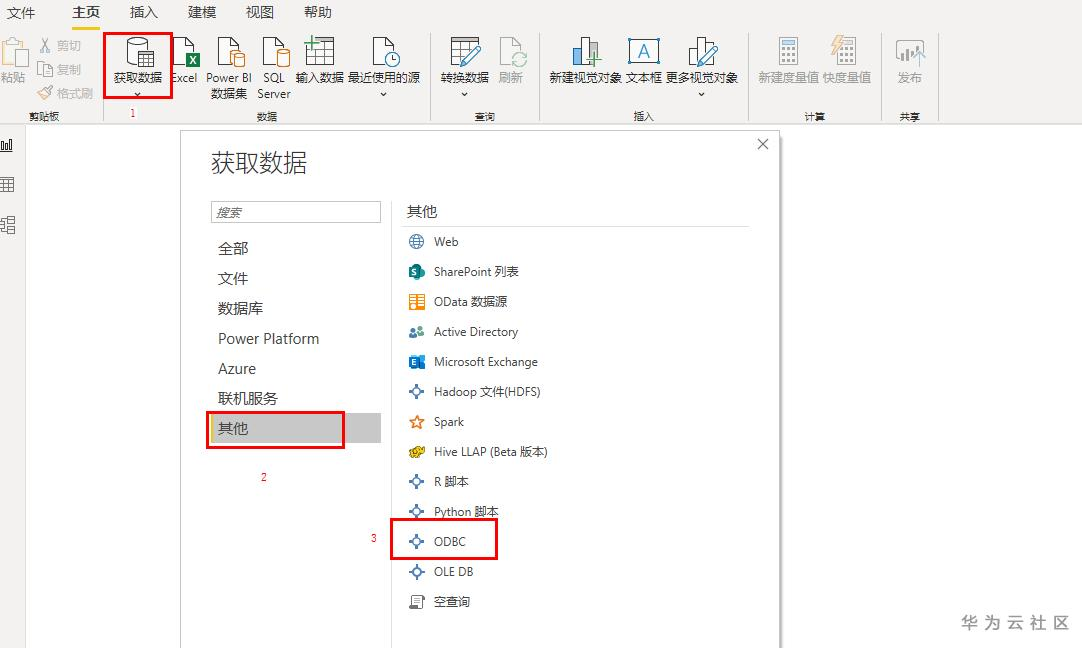Switch to the 主页 ribbon tab
Viewport: 1082px width, 648px height.
tap(86, 12)
